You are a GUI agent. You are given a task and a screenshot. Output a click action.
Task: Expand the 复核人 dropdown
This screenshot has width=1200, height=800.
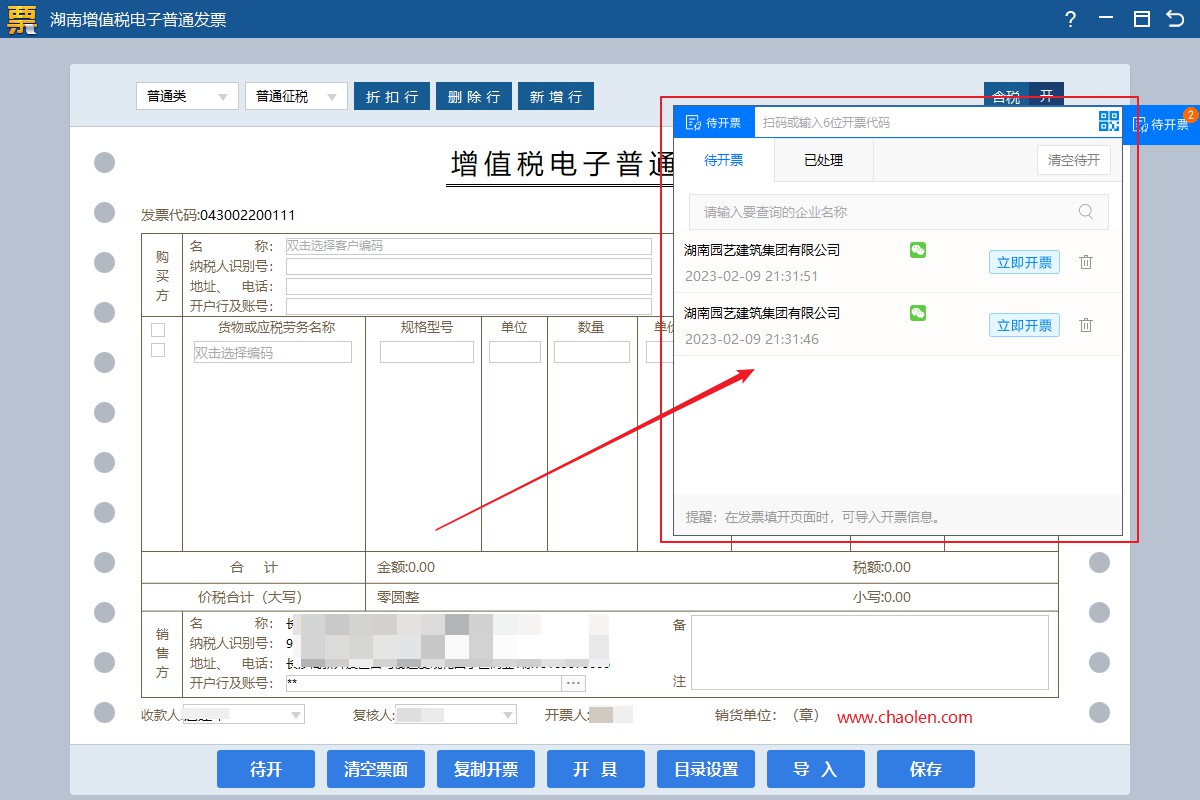coord(508,715)
